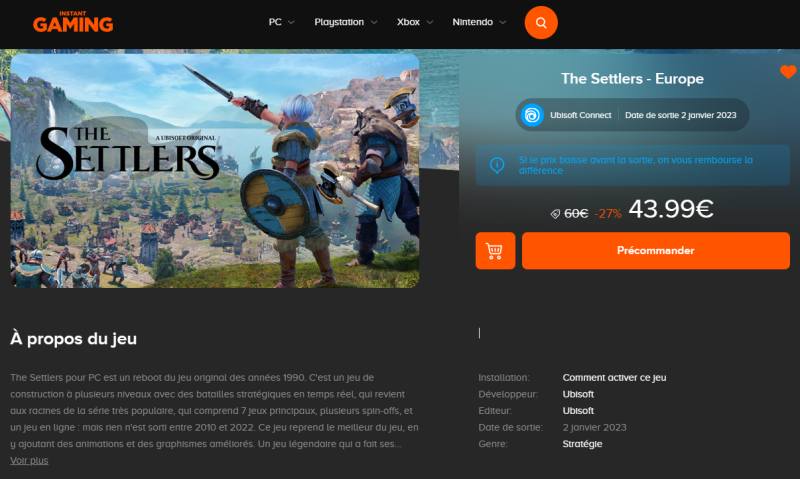This screenshot has height=479, width=800.
Task: Click the Ubisoft Connect swirl icon
Action: point(532,115)
